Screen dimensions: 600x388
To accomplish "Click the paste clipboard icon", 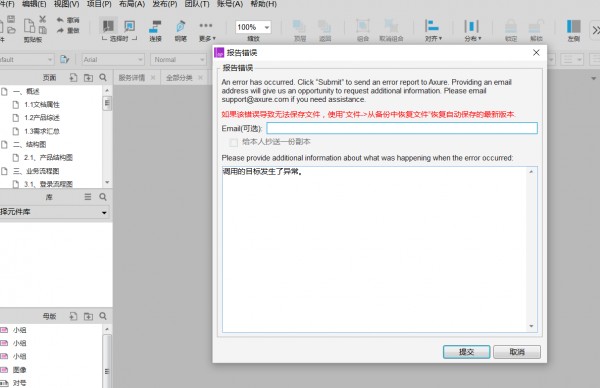I will click(29, 26).
